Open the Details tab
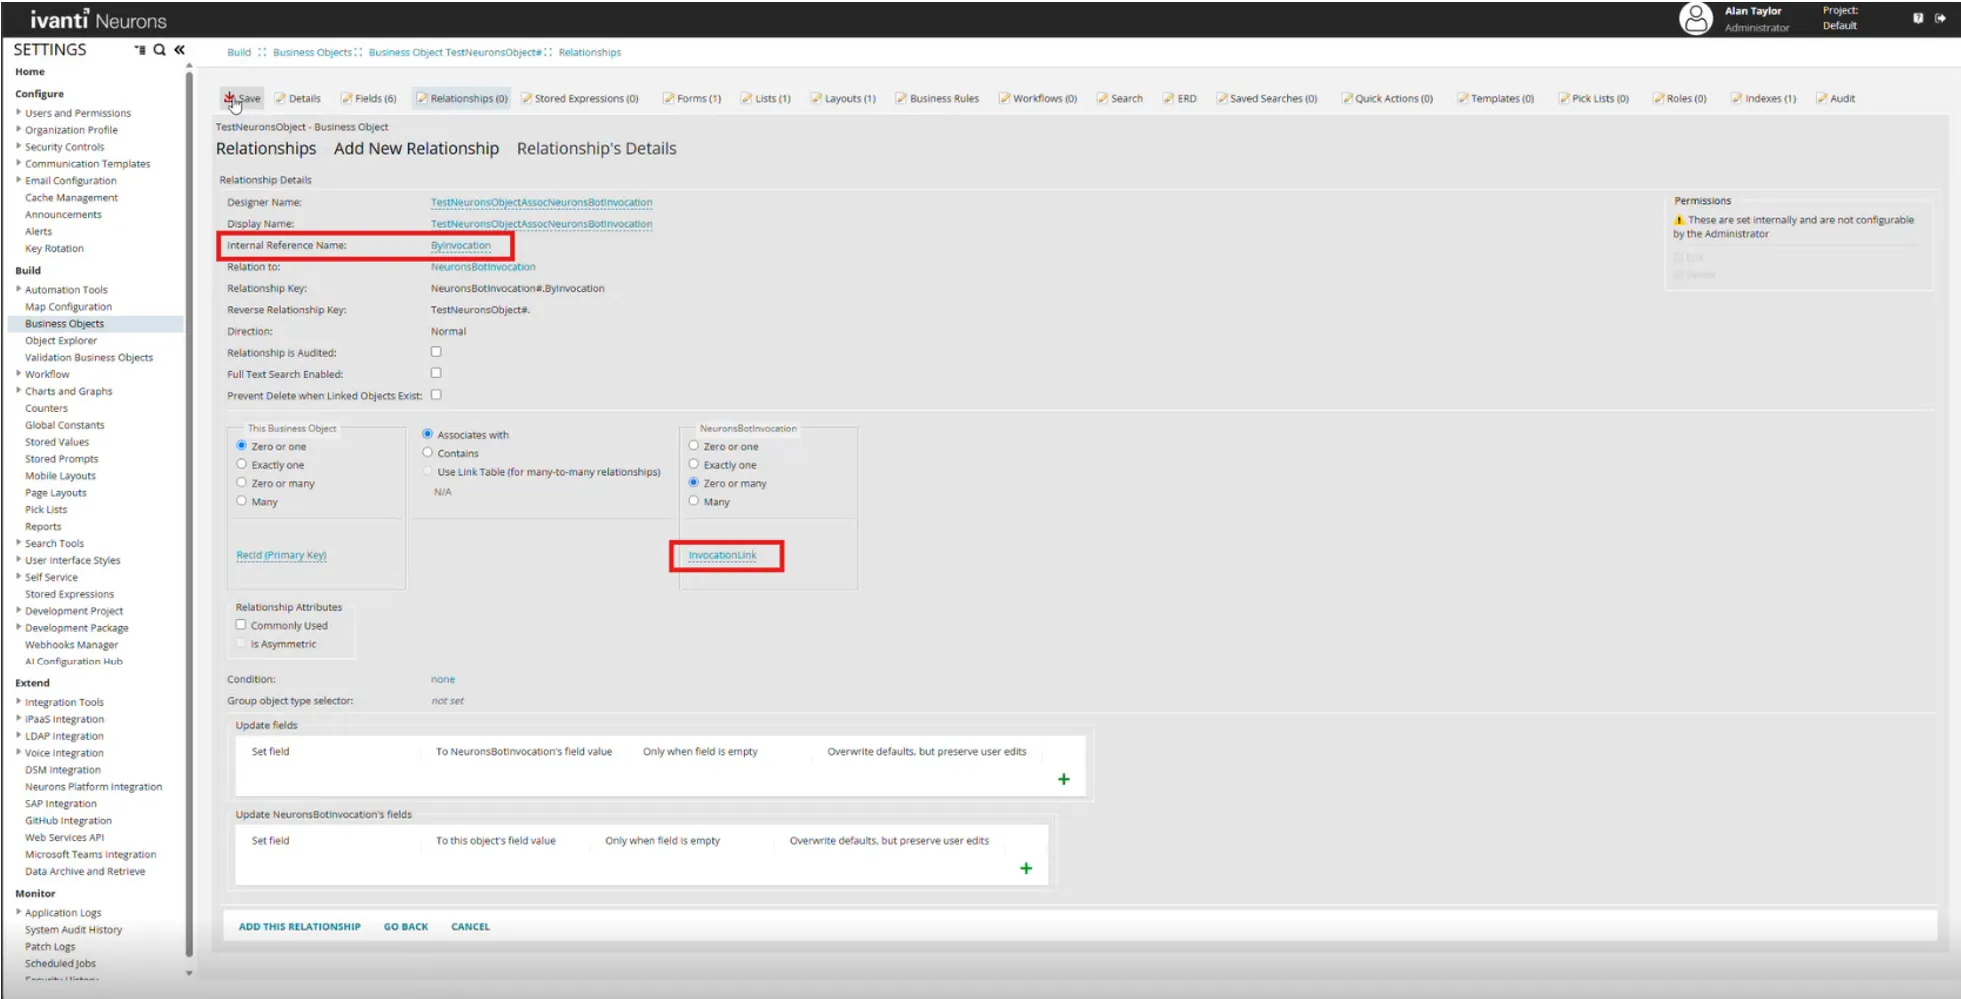Image resolution: width=1961 pixels, height=999 pixels. [x=298, y=98]
